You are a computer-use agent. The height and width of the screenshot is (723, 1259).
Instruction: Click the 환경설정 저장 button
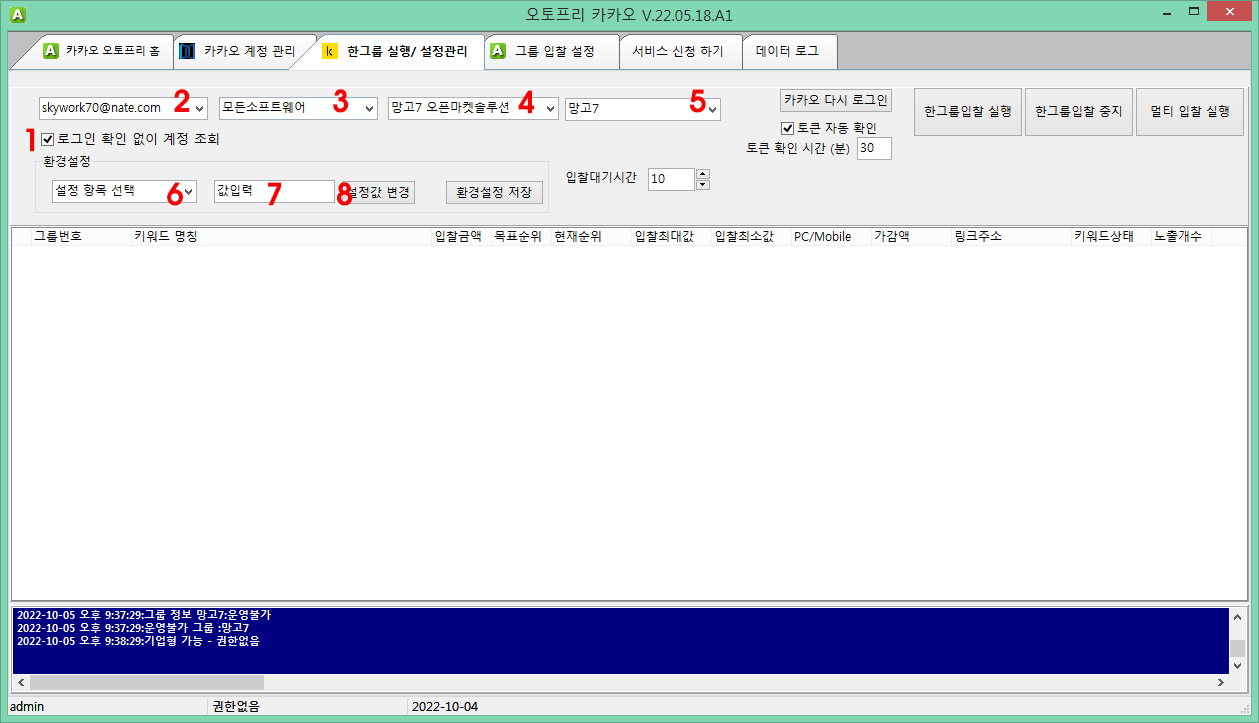click(x=492, y=192)
